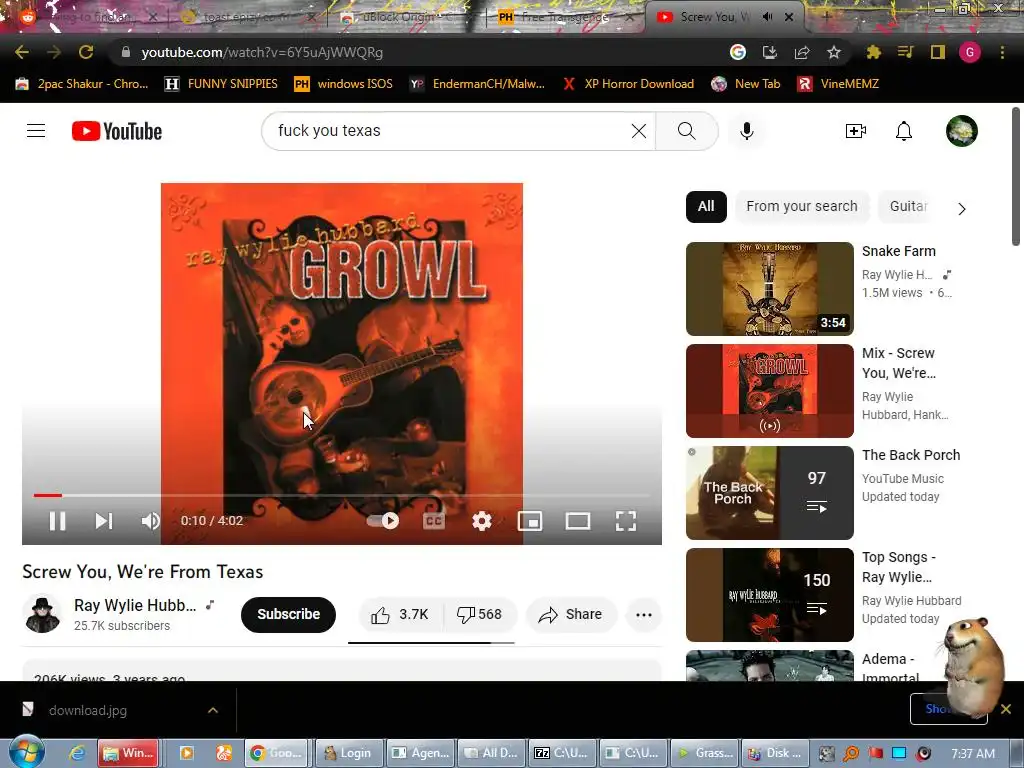This screenshot has height=768, width=1024.
Task: Open VineMEMZ bookmark
Action: 839,84
